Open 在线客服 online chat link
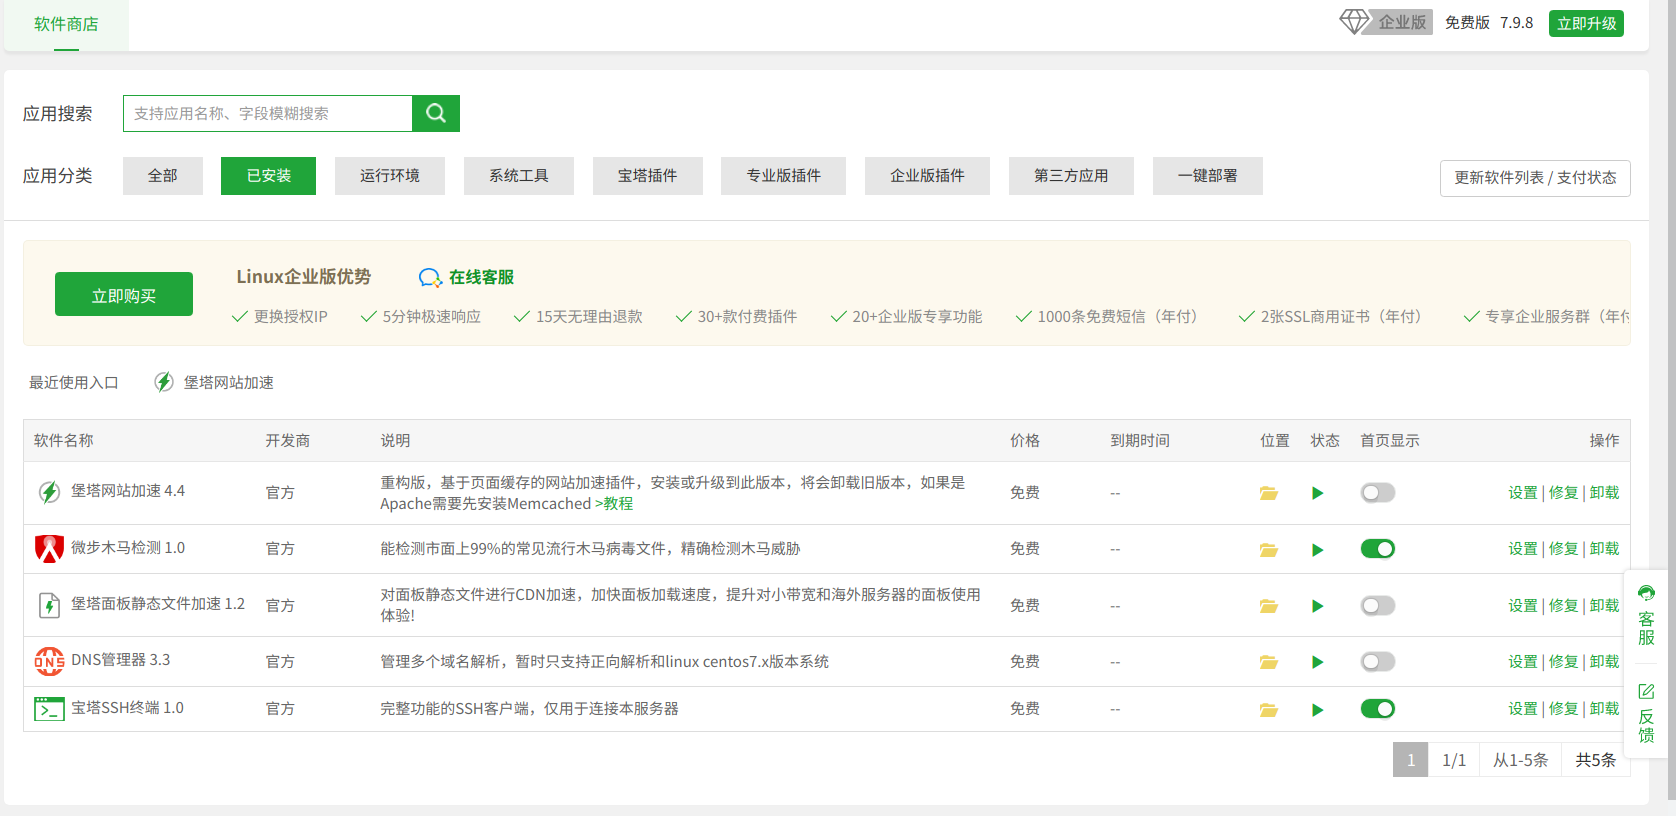 click(466, 277)
